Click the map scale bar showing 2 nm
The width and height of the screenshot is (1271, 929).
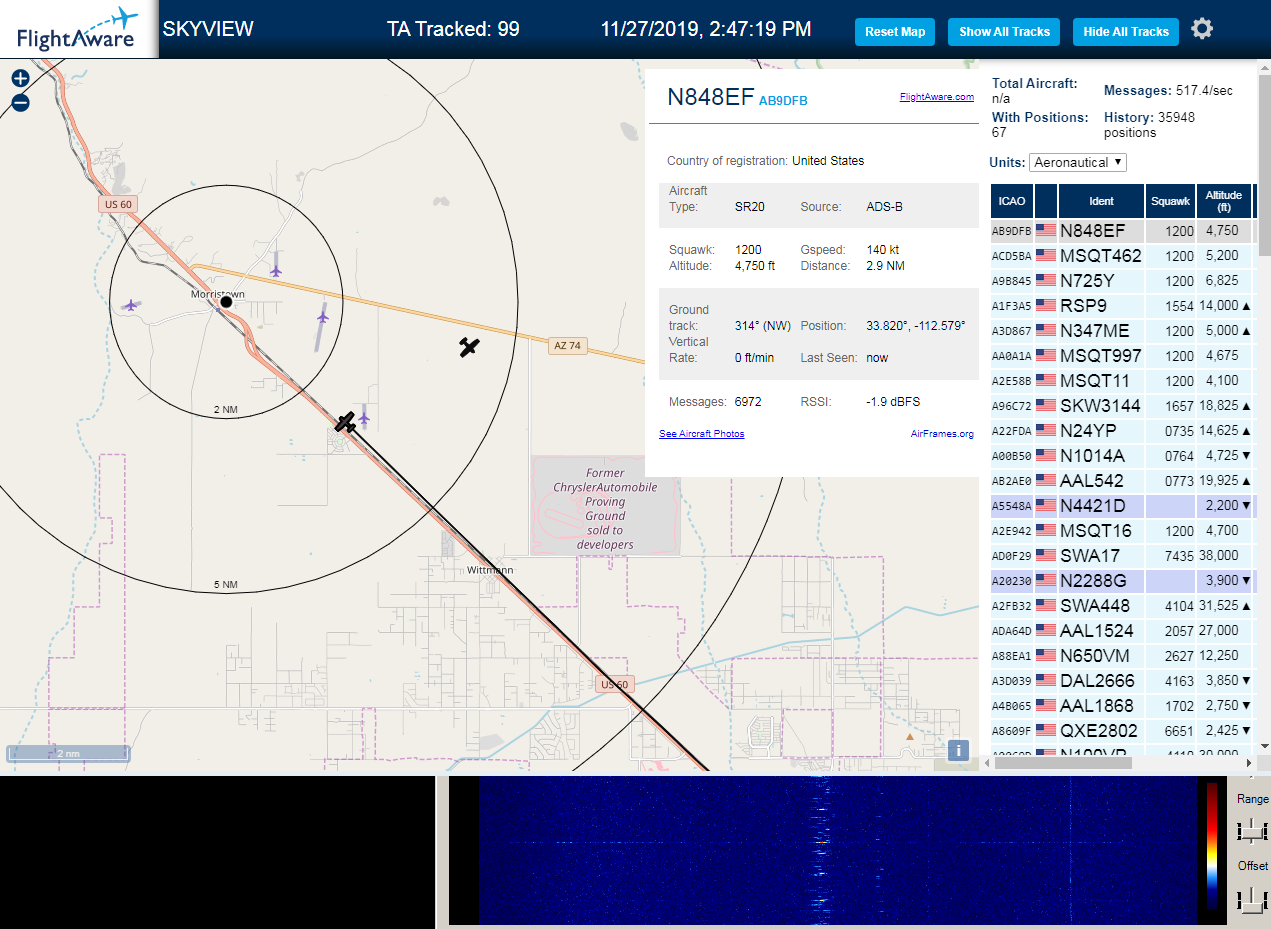click(67, 753)
